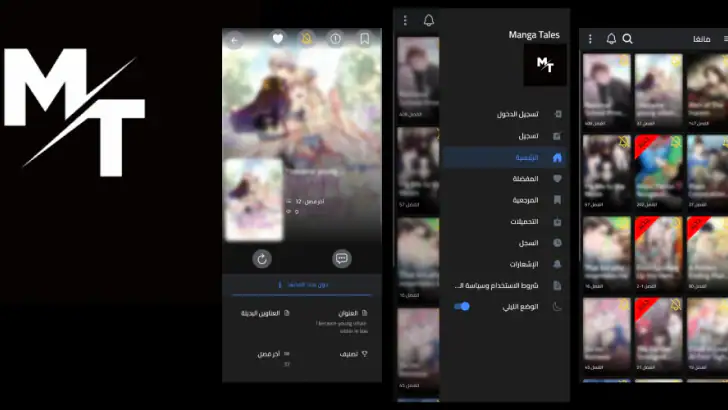Image resolution: width=728 pixels, height=410 pixels.
Task: Open the comments chat bubble button
Action: [x=342, y=259]
